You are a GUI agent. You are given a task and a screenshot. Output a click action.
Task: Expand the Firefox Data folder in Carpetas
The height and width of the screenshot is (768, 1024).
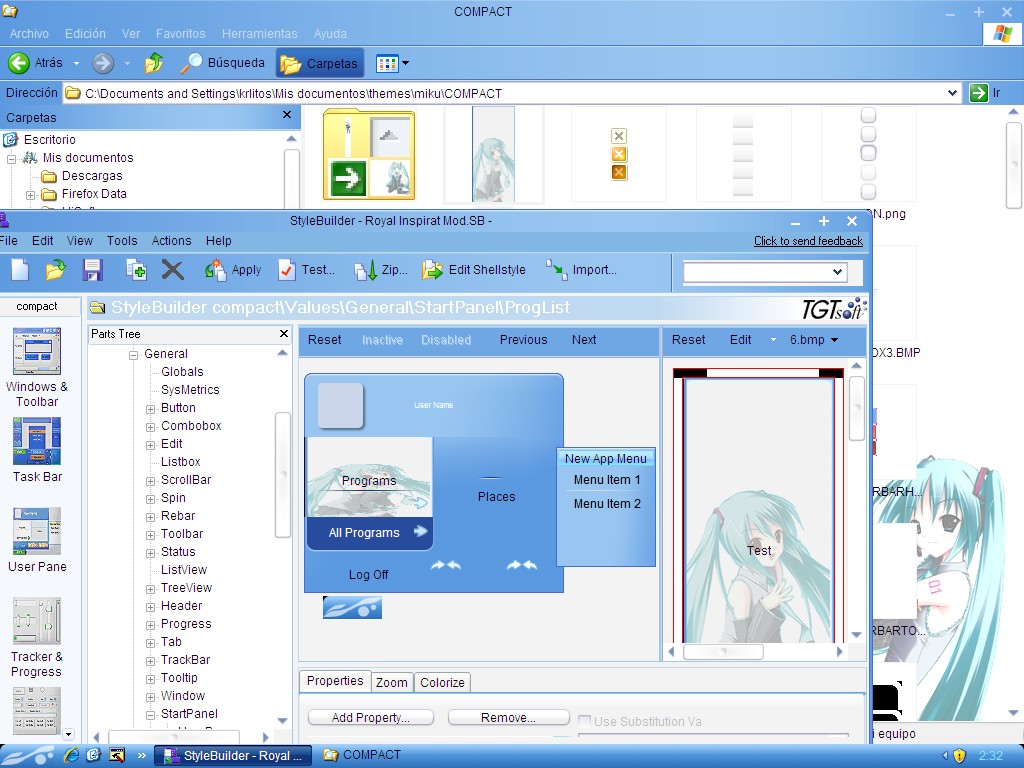(30, 195)
